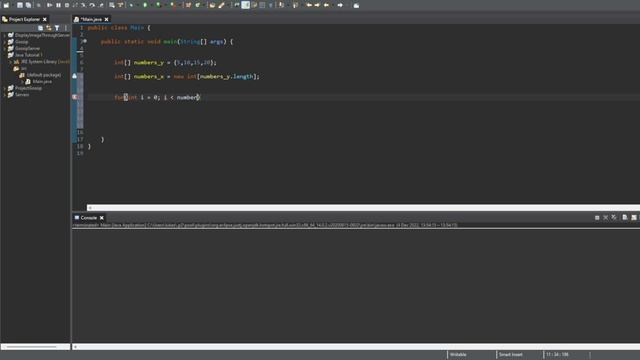Click the numbers_x array declaration line
Image resolution: width=640 pixels, height=360 pixels.
187,76
